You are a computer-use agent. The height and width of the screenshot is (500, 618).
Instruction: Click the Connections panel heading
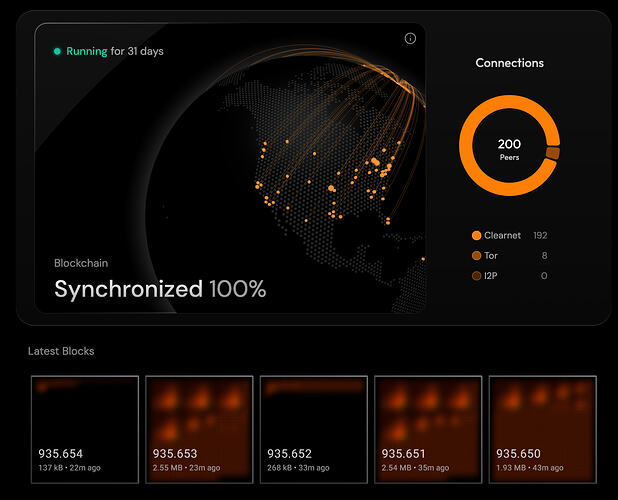coord(509,63)
